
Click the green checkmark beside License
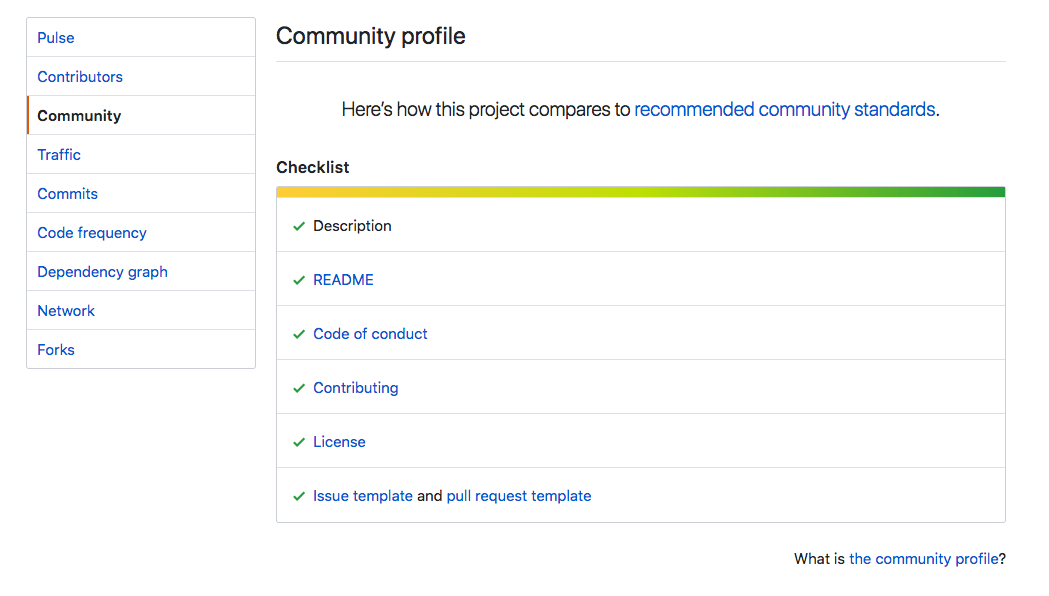click(298, 443)
